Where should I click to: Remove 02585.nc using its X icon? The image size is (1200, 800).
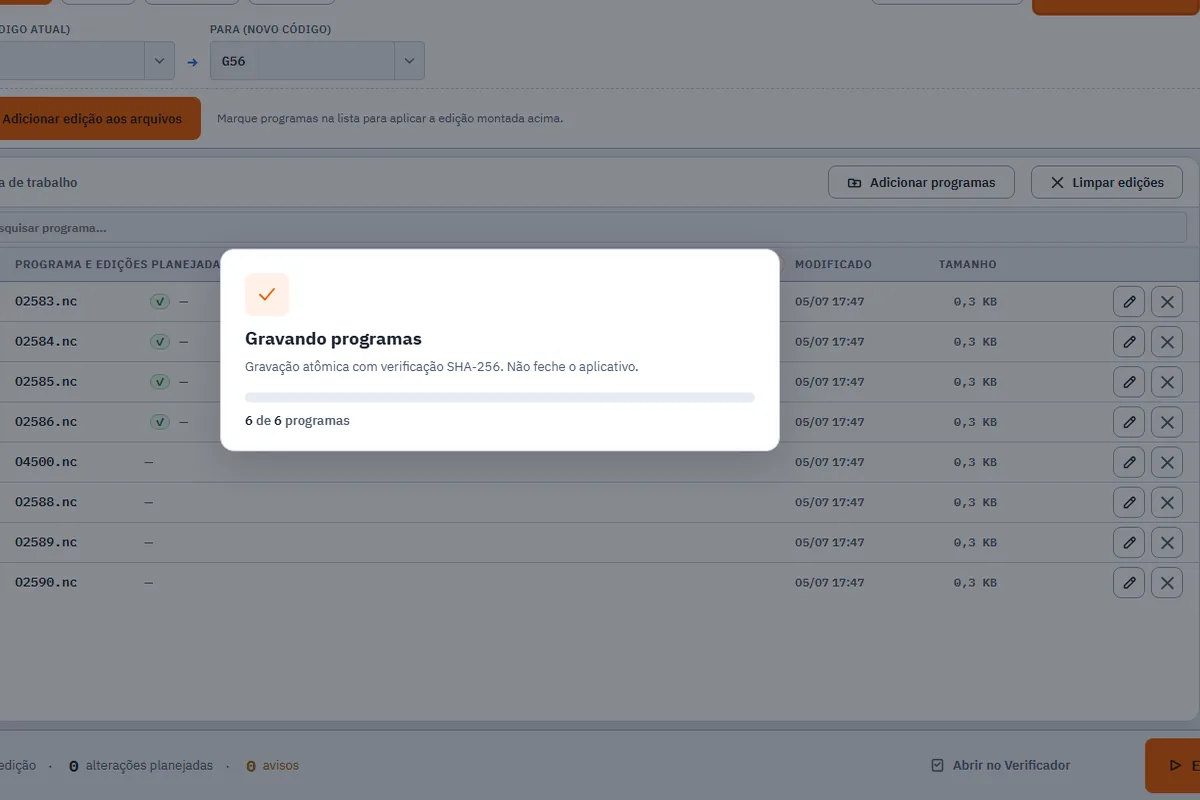click(x=1167, y=381)
